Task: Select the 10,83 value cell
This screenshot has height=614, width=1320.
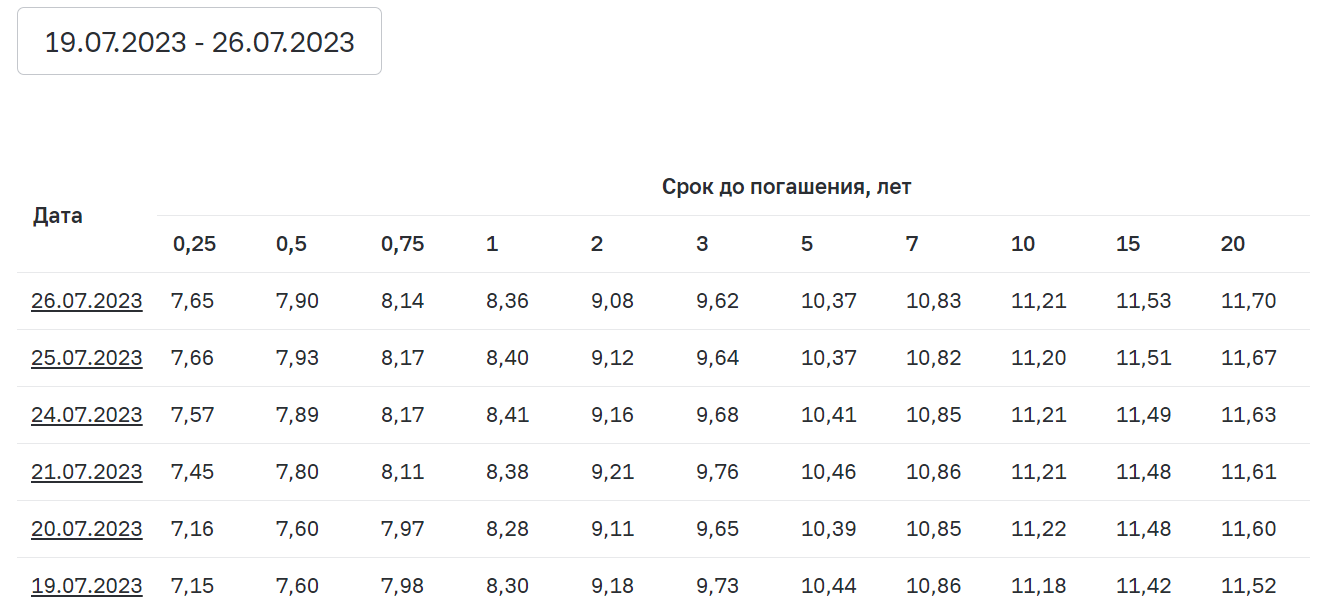Action: pyautogui.click(x=933, y=301)
